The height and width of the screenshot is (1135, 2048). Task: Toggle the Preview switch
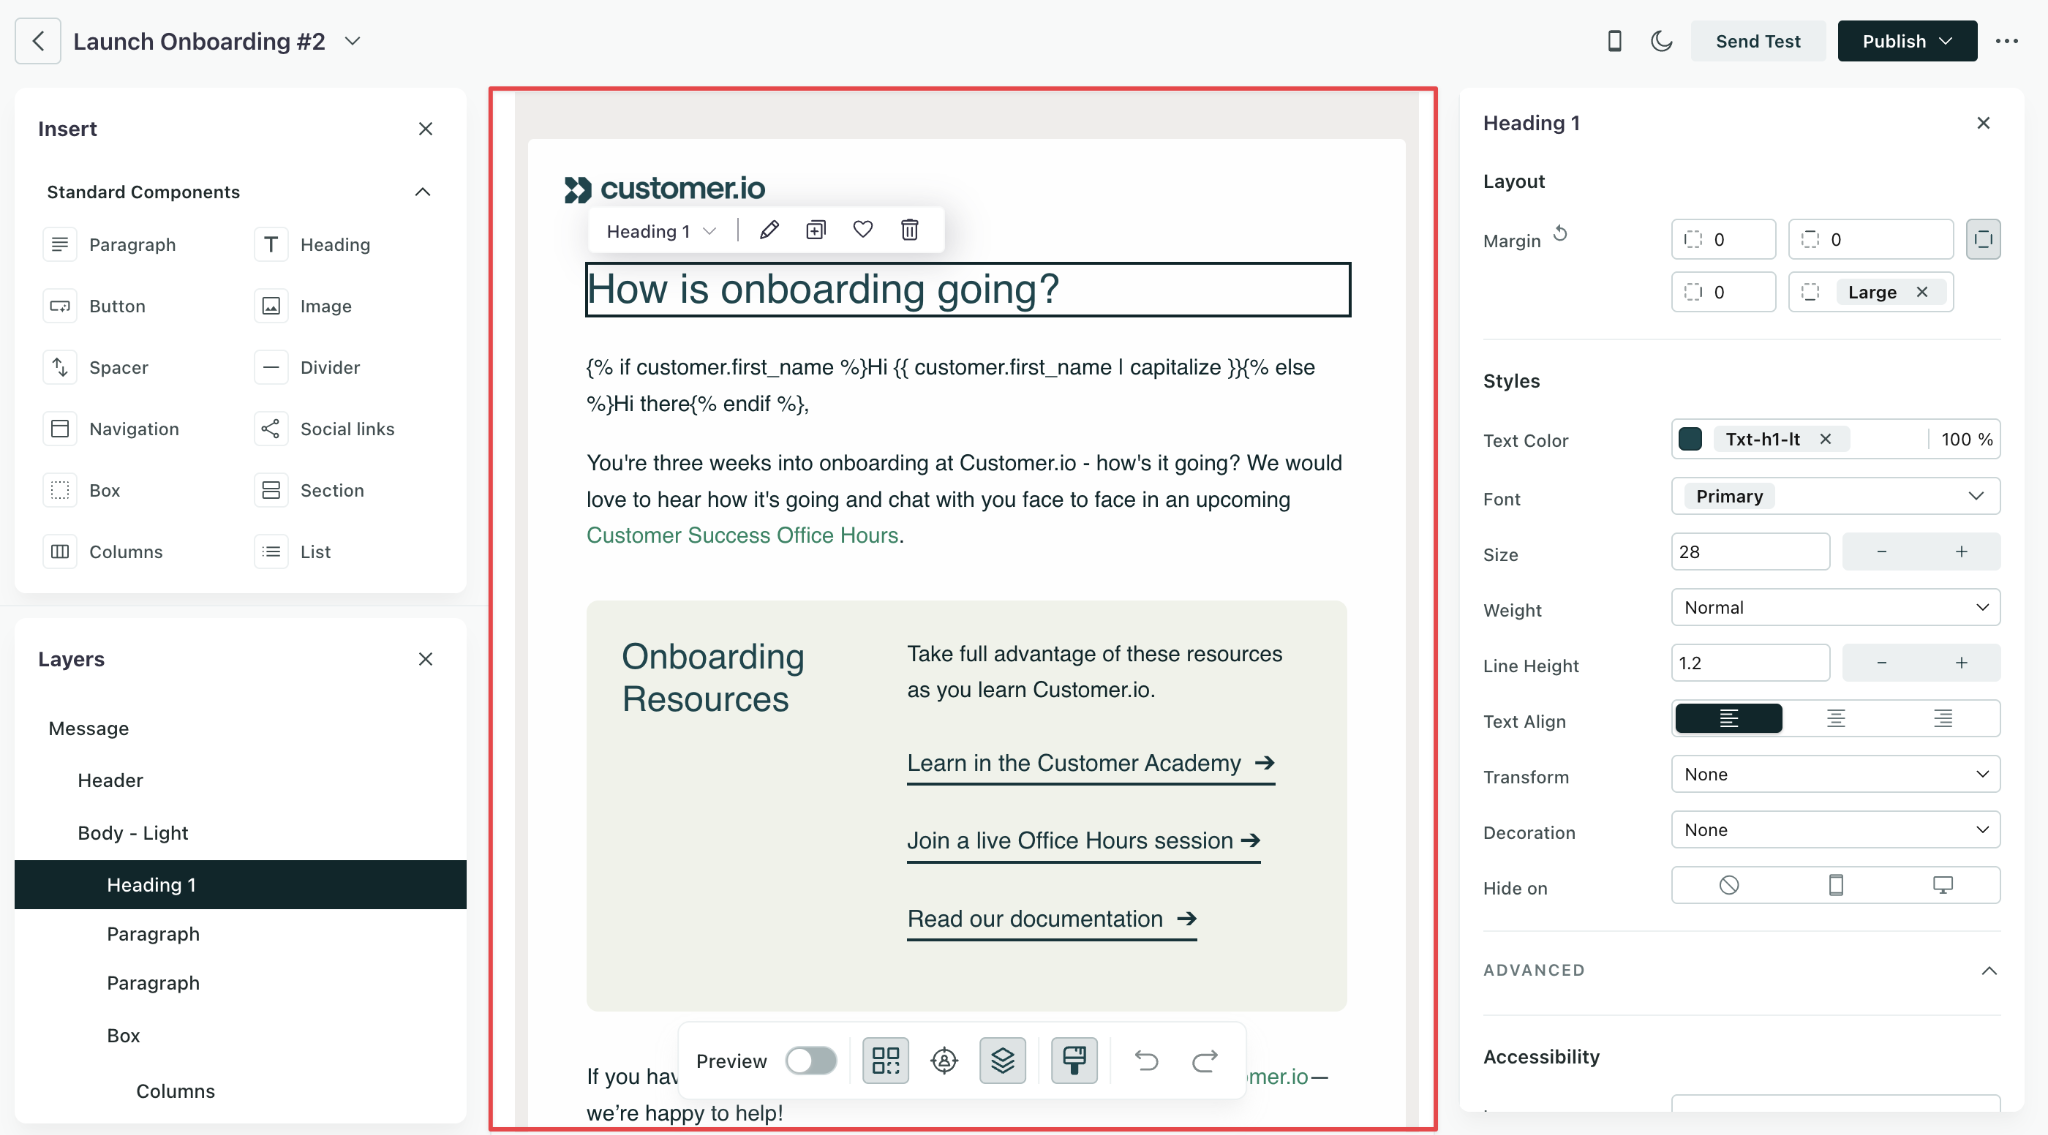811,1061
